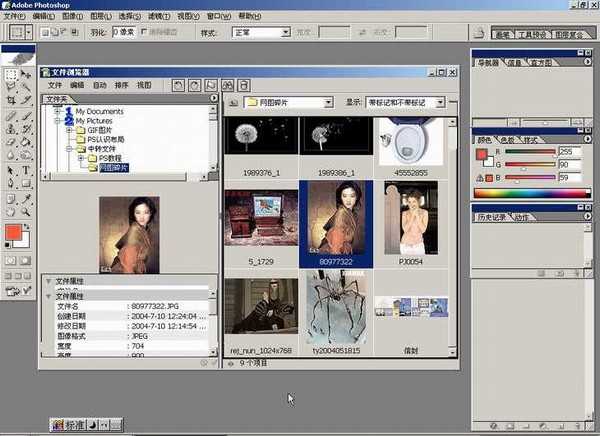Open the 滤镜 menu in the menu bar
This screenshot has width=600, height=436.
(x=158, y=17)
